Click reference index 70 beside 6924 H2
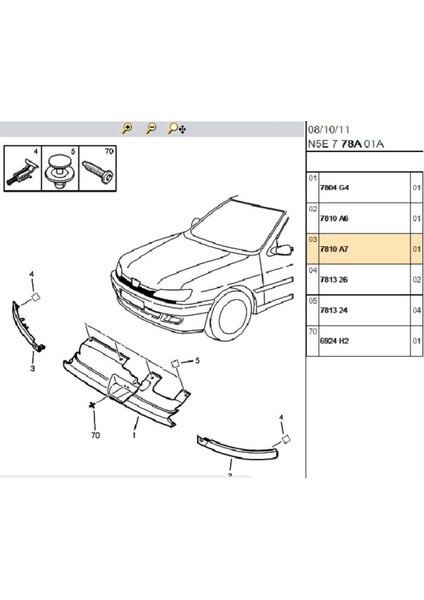This screenshot has height=600, width=424. coord(313,331)
